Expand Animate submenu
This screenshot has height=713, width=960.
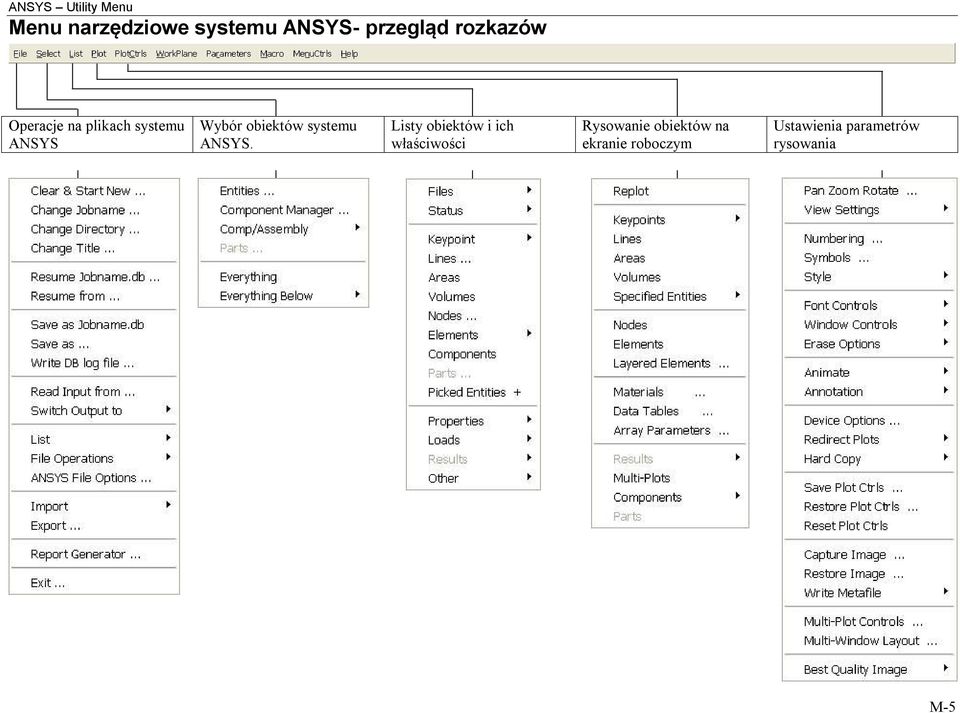[x=869, y=373]
